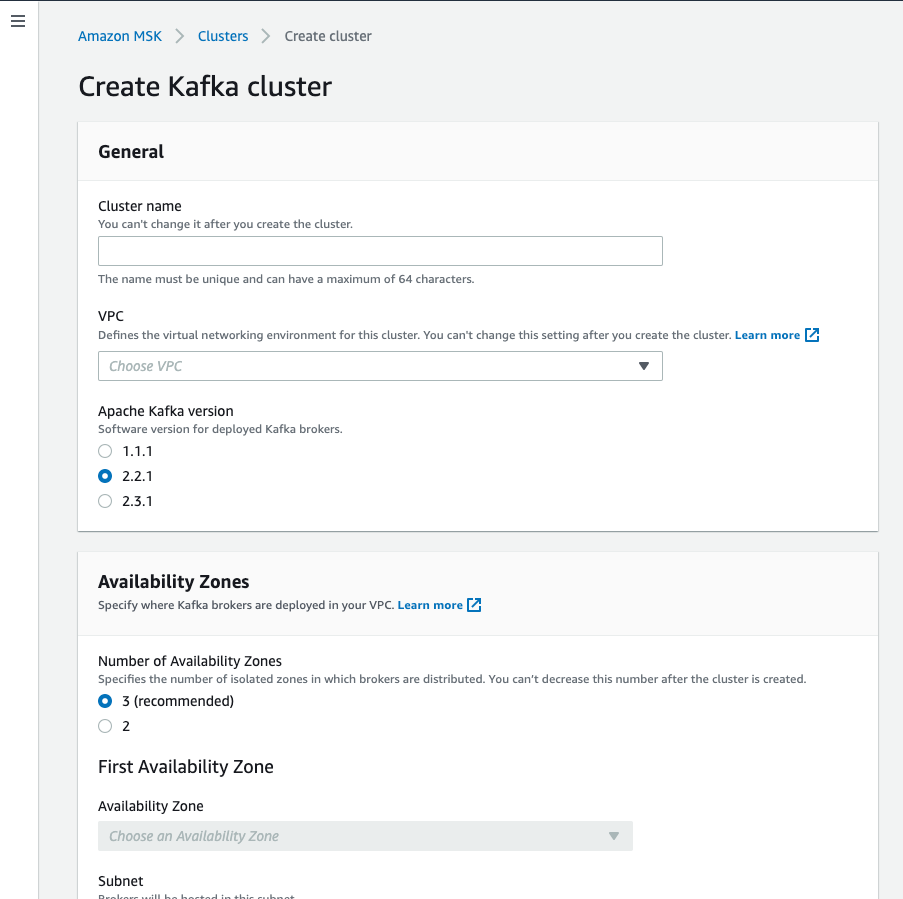Click the General section header
Viewport: 903px width, 899px height.
131,151
